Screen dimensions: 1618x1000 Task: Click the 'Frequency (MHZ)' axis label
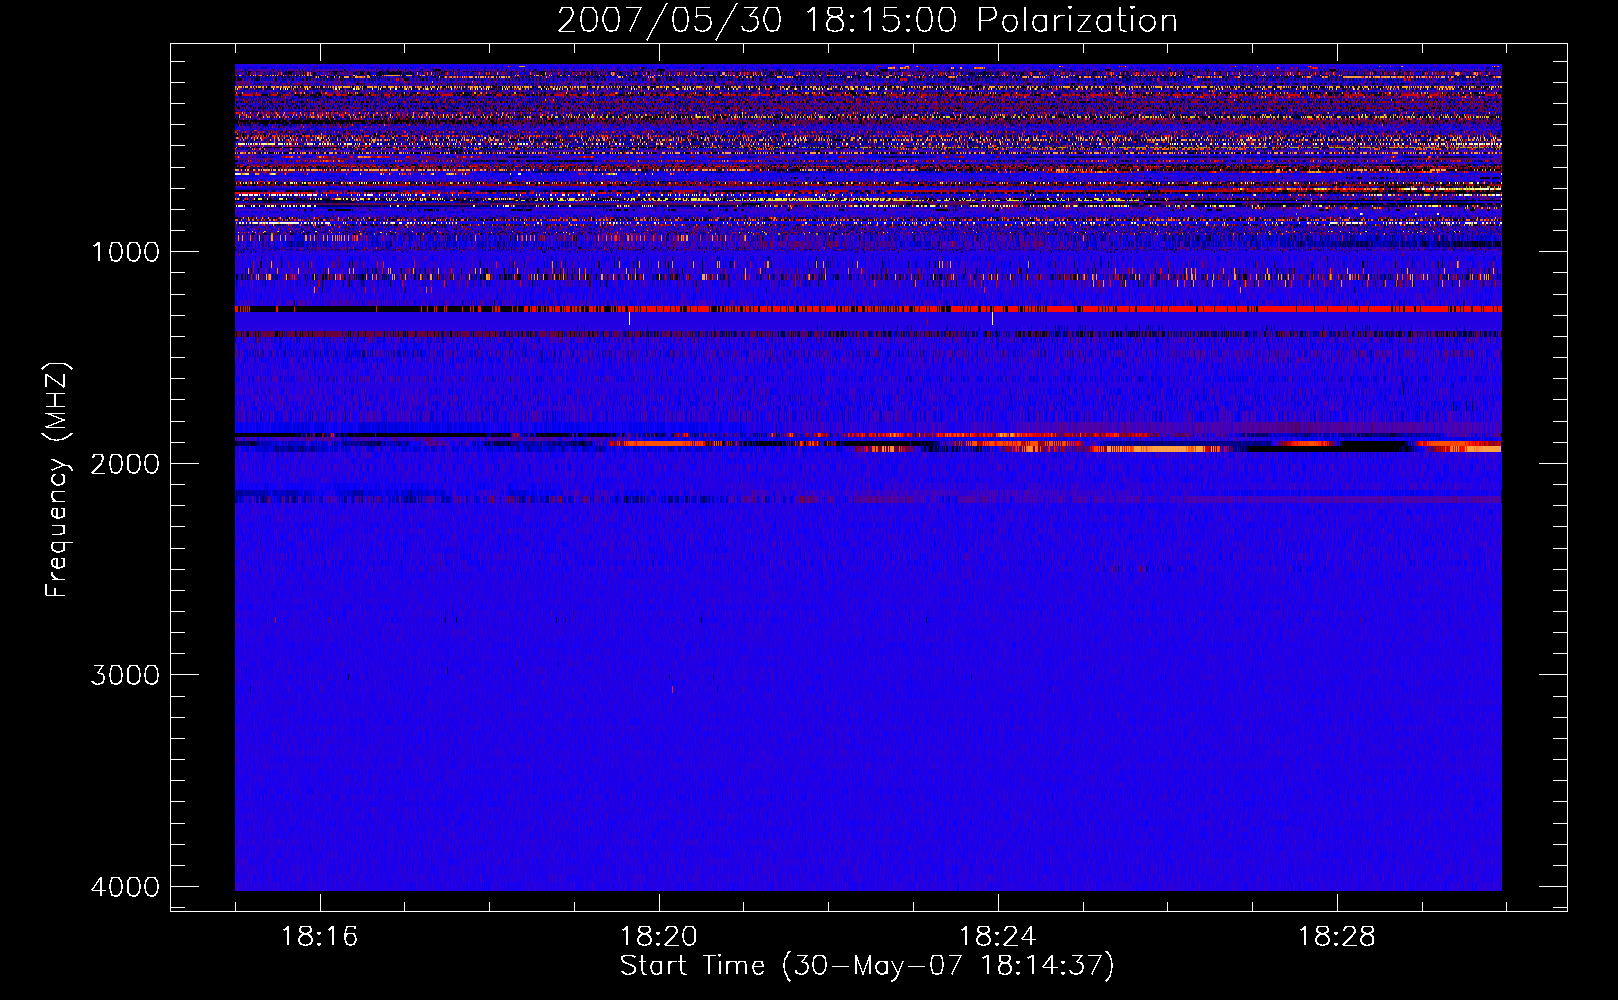point(58,480)
